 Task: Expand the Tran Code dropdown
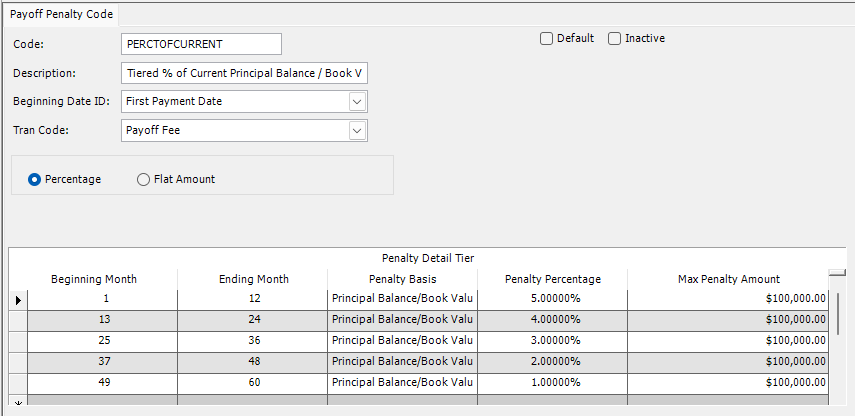pos(357,131)
